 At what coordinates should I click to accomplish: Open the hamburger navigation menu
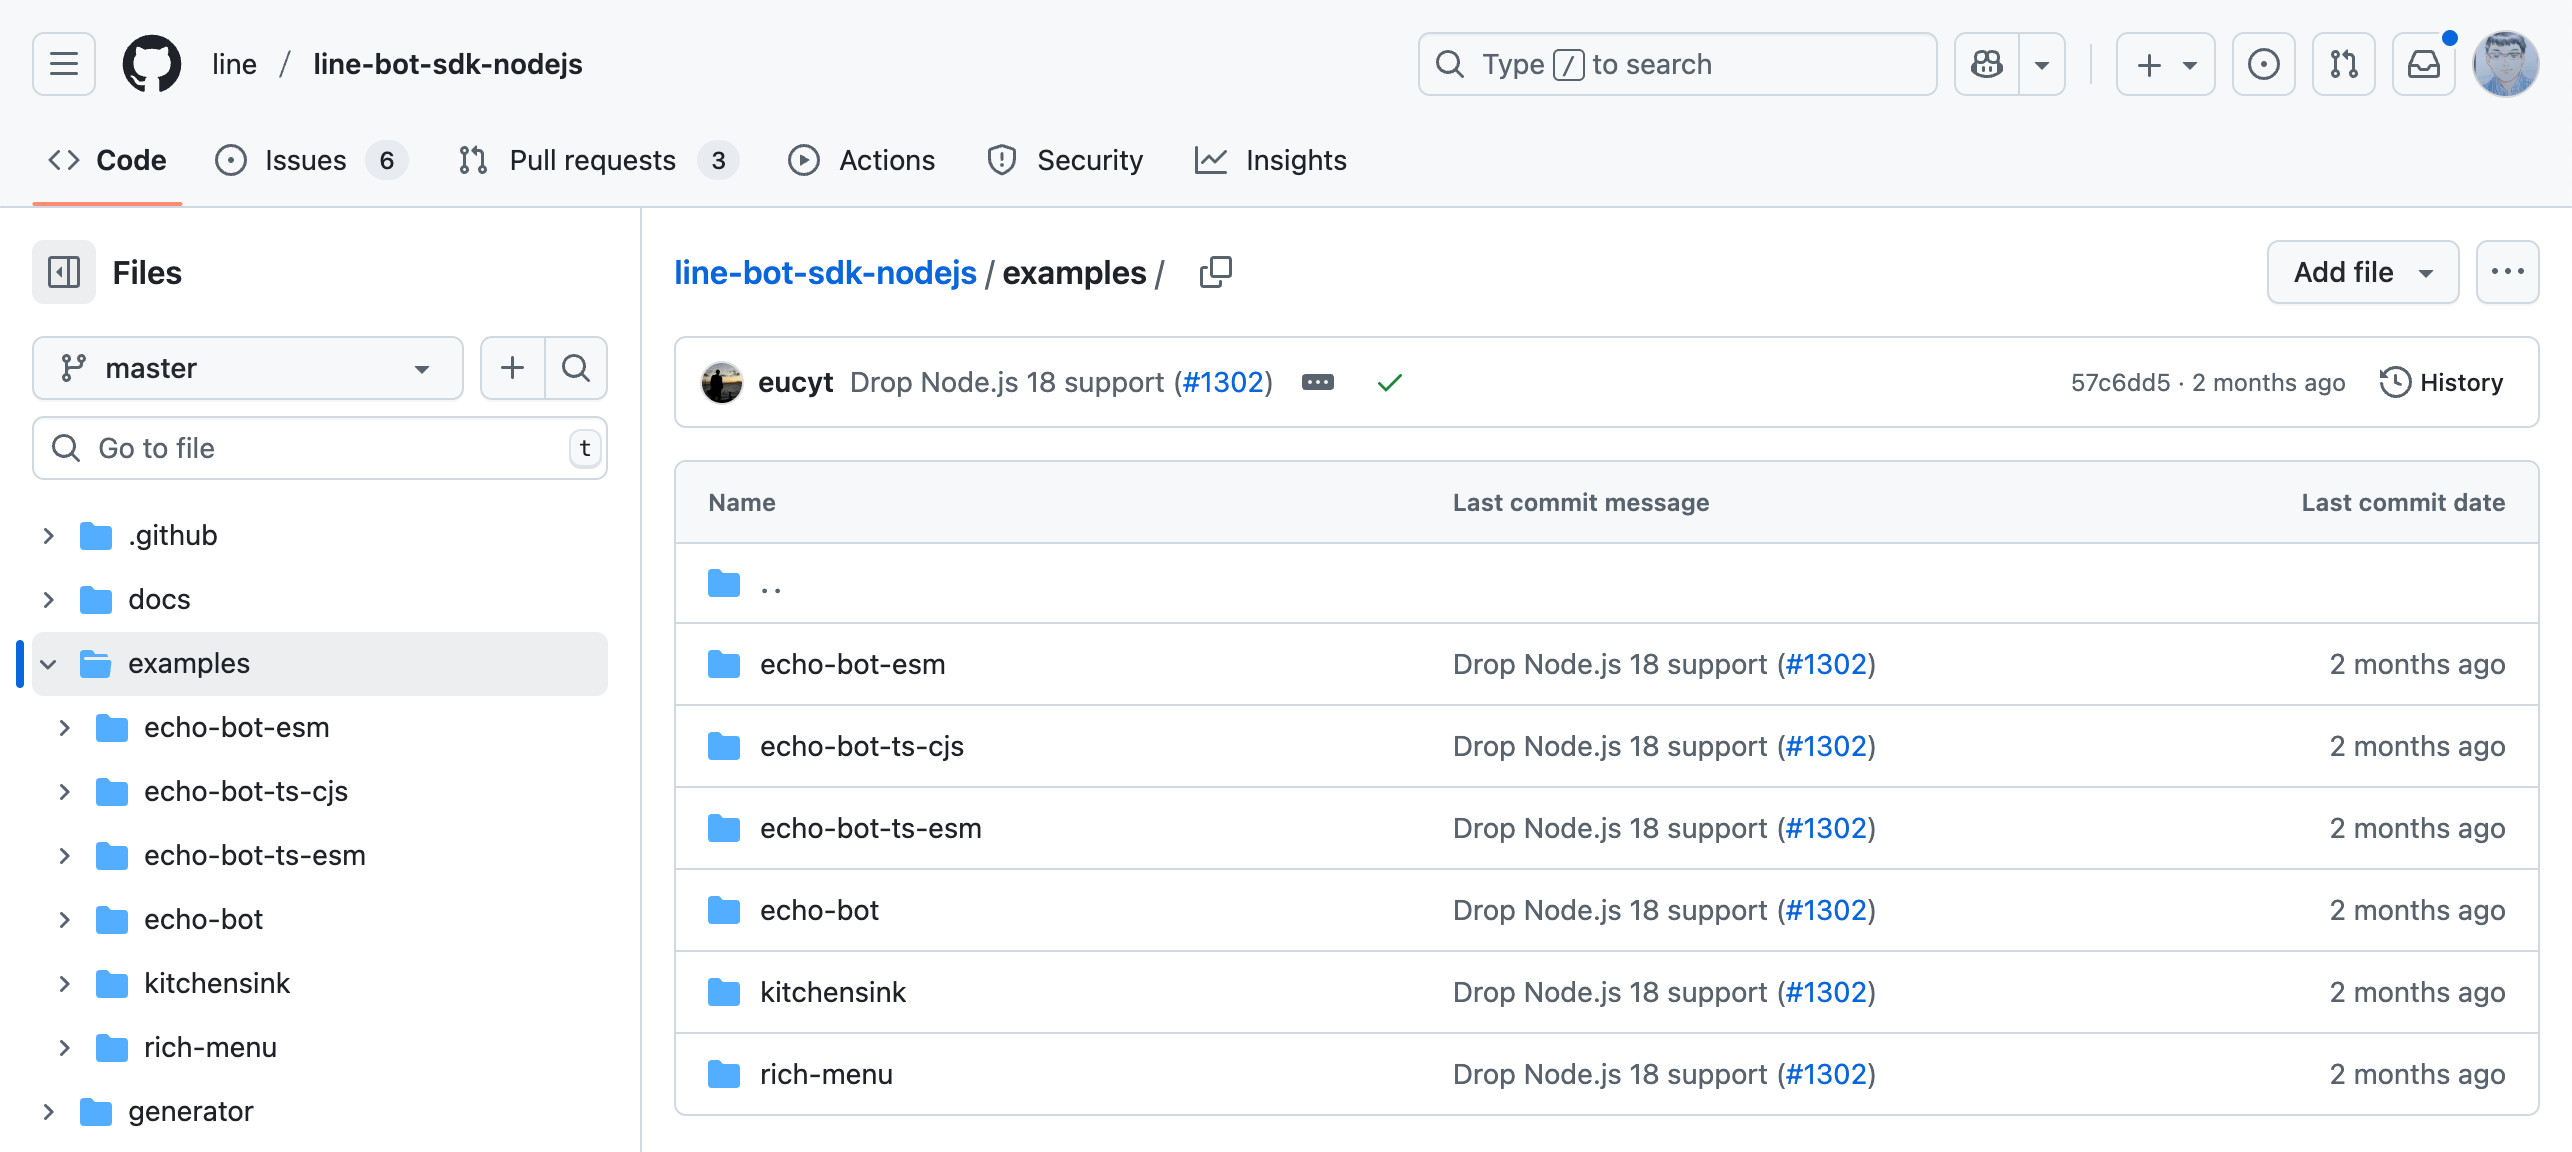click(64, 64)
